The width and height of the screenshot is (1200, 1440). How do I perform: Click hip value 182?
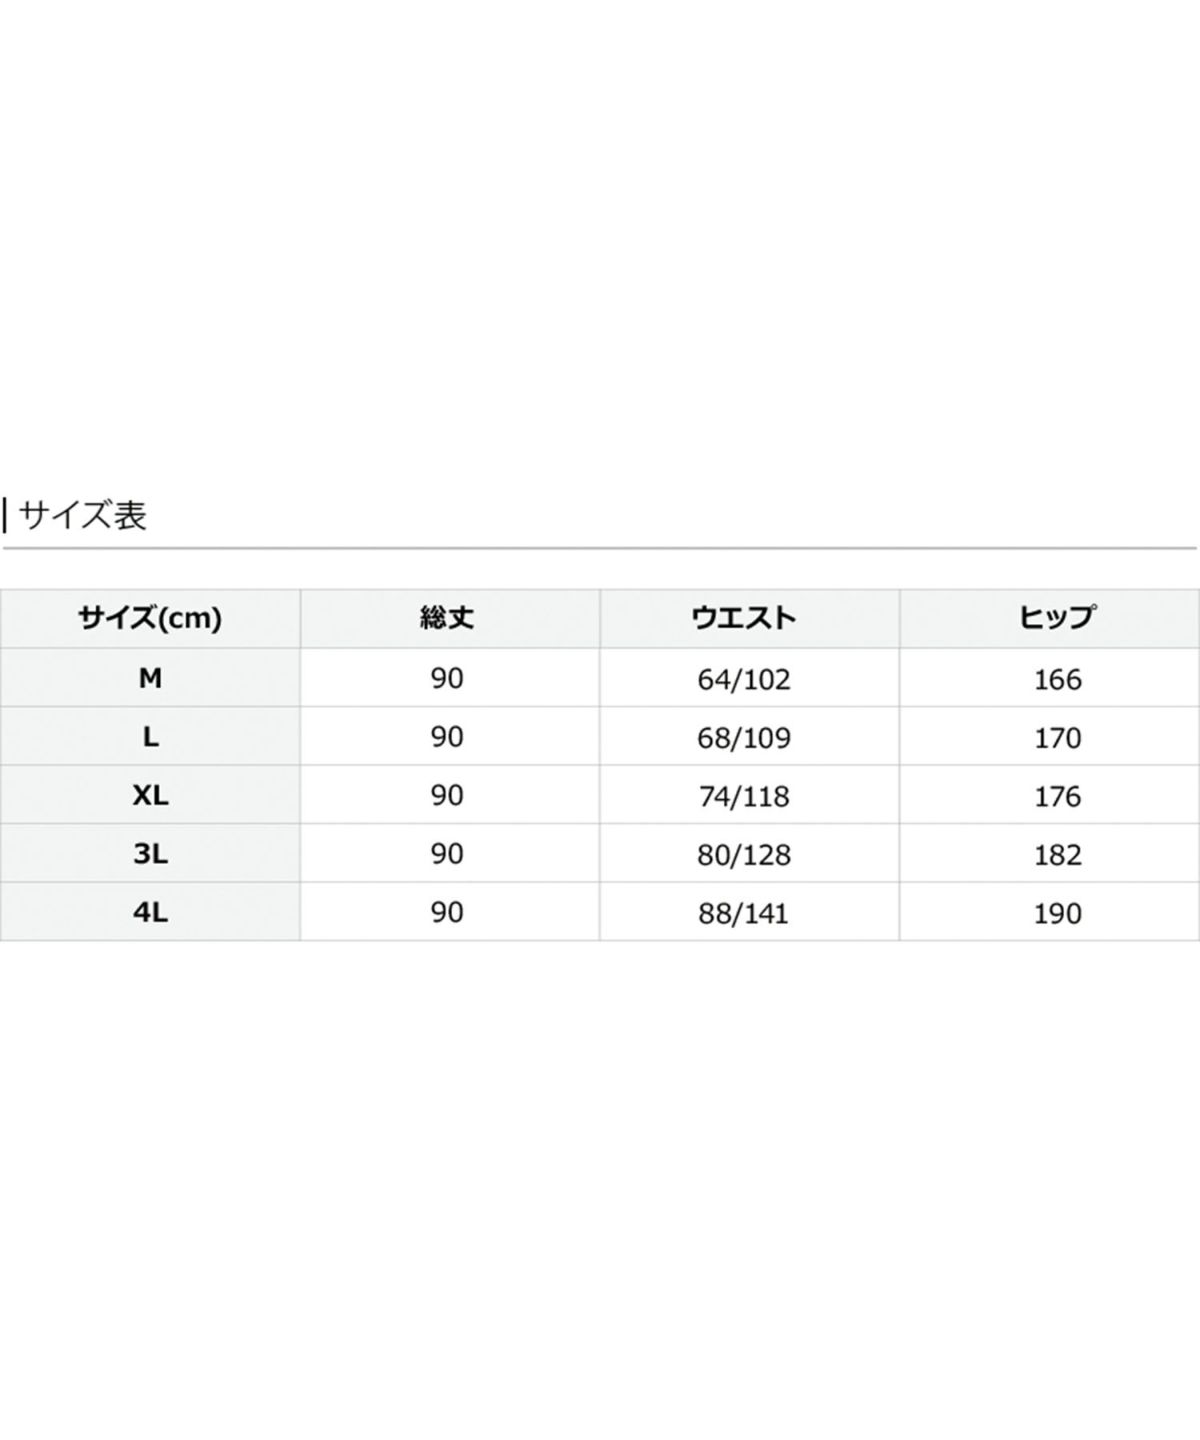[x=1057, y=855]
